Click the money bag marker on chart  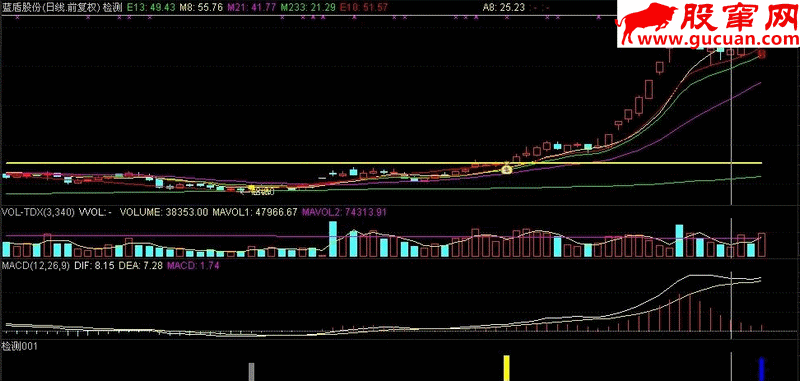pos(506,168)
